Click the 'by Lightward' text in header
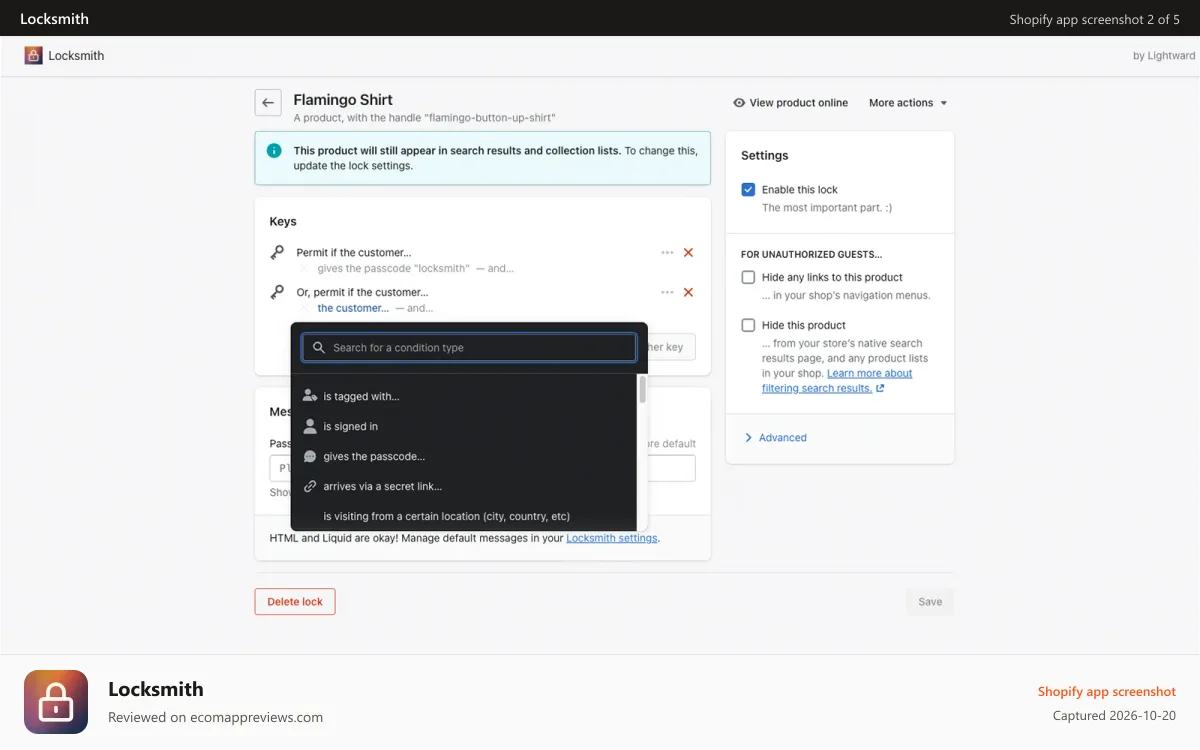This screenshot has width=1200, height=750. click(x=1164, y=56)
